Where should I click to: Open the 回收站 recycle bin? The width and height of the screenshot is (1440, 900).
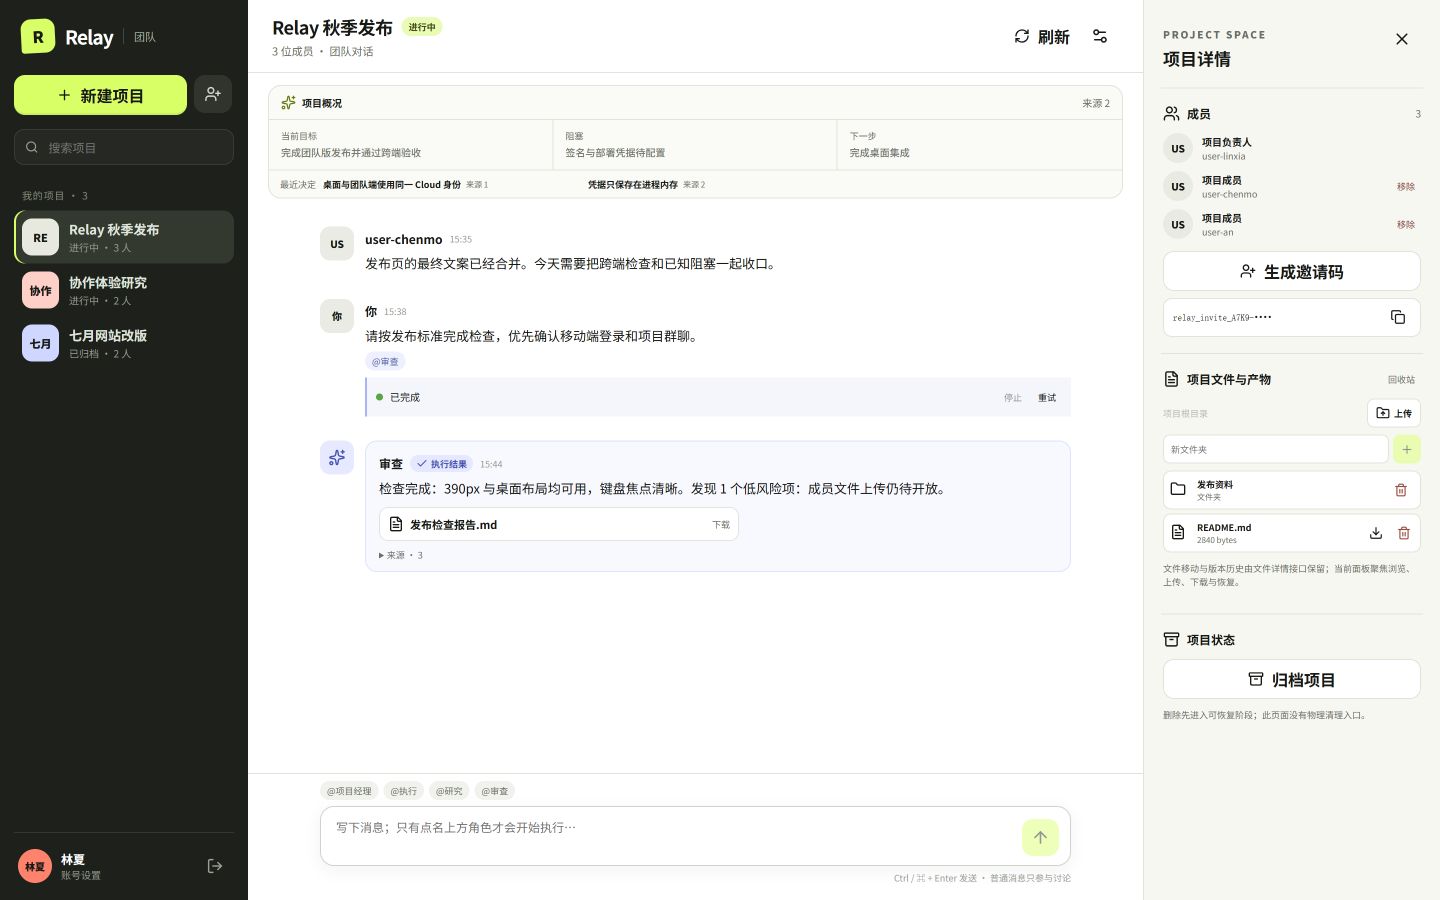click(1401, 380)
